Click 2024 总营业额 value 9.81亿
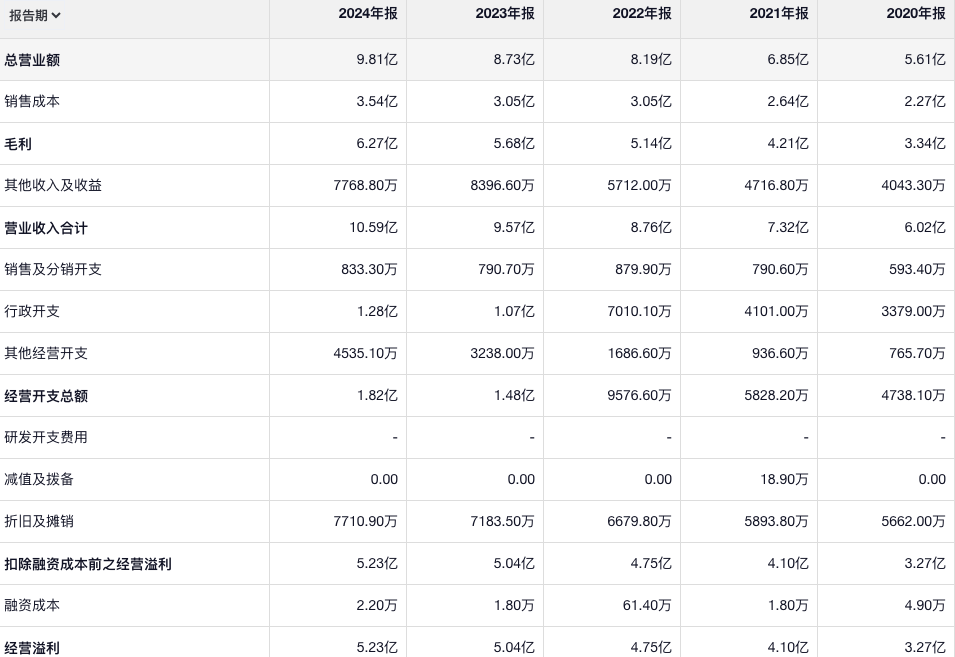955x657 pixels. (377, 60)
